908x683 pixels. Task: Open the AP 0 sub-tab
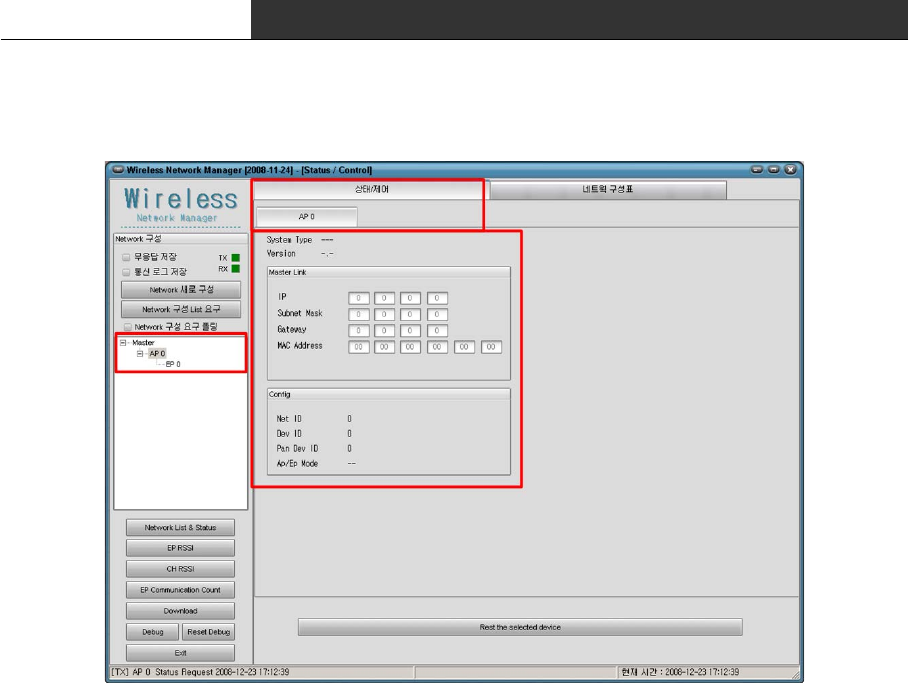point(307,217)
